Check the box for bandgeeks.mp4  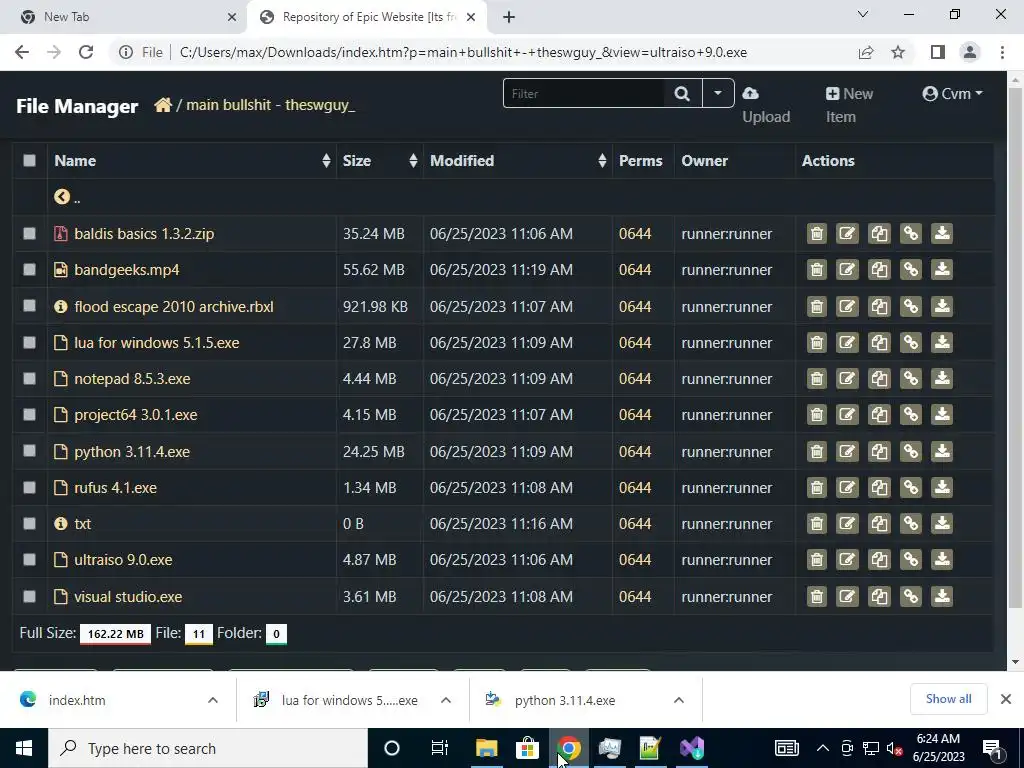(x=29, y=270)
